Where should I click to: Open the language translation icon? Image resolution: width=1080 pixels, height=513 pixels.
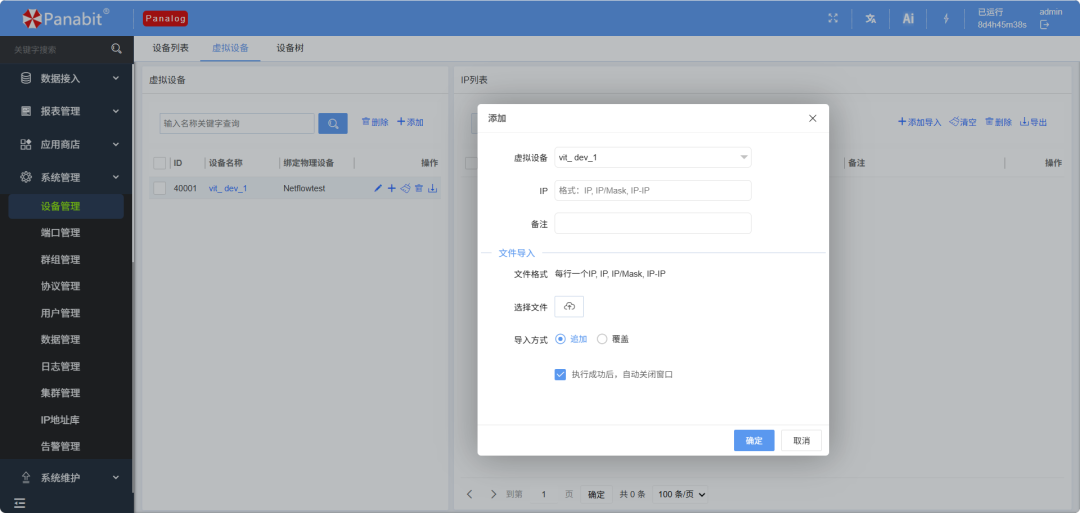click(x=871, y=19)
